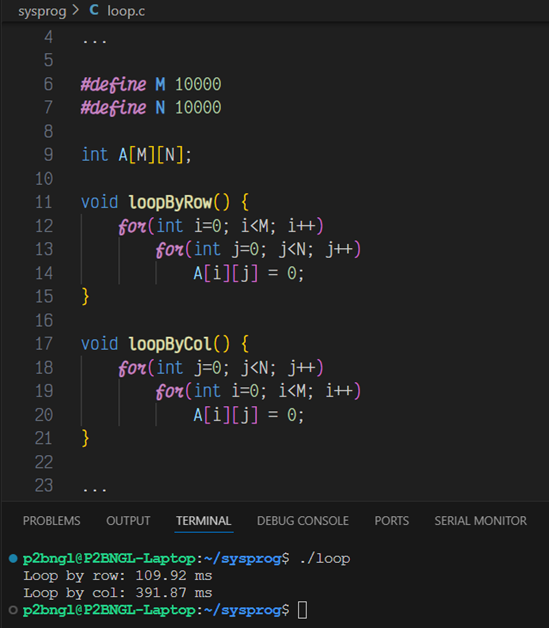549x628 pixels.
Task: Switch to the OUTPUT tab
Action: tap(128, 521)
